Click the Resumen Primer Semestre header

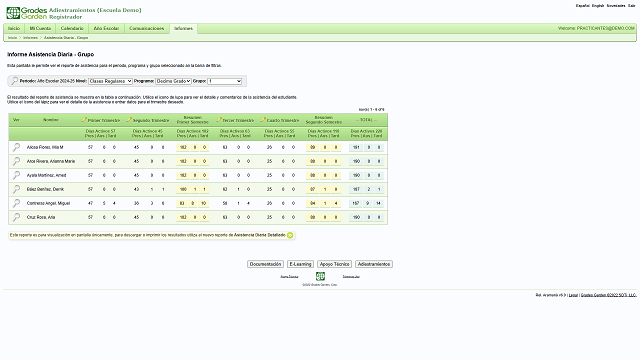click(x=192, y=120)
